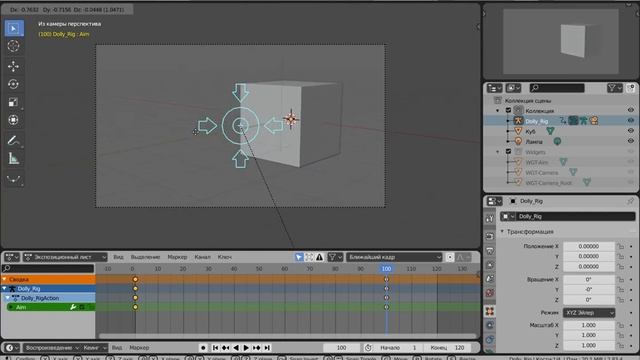Collapse the Dolly_RigAction channel
The image size is (640, 360).
click(7, 298)
